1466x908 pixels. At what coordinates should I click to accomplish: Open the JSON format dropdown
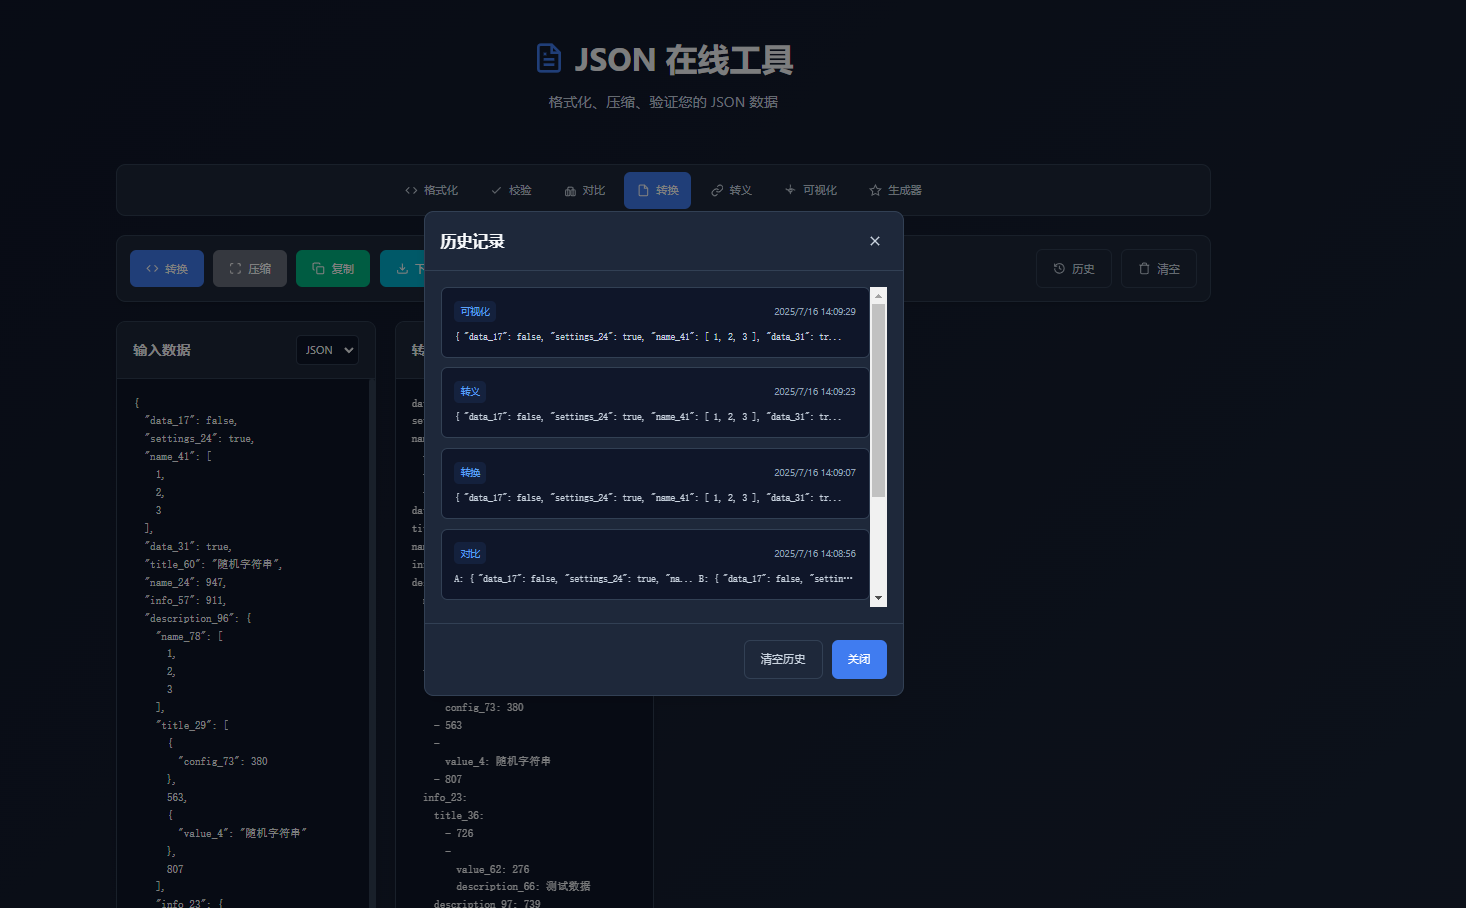(327, 350)
